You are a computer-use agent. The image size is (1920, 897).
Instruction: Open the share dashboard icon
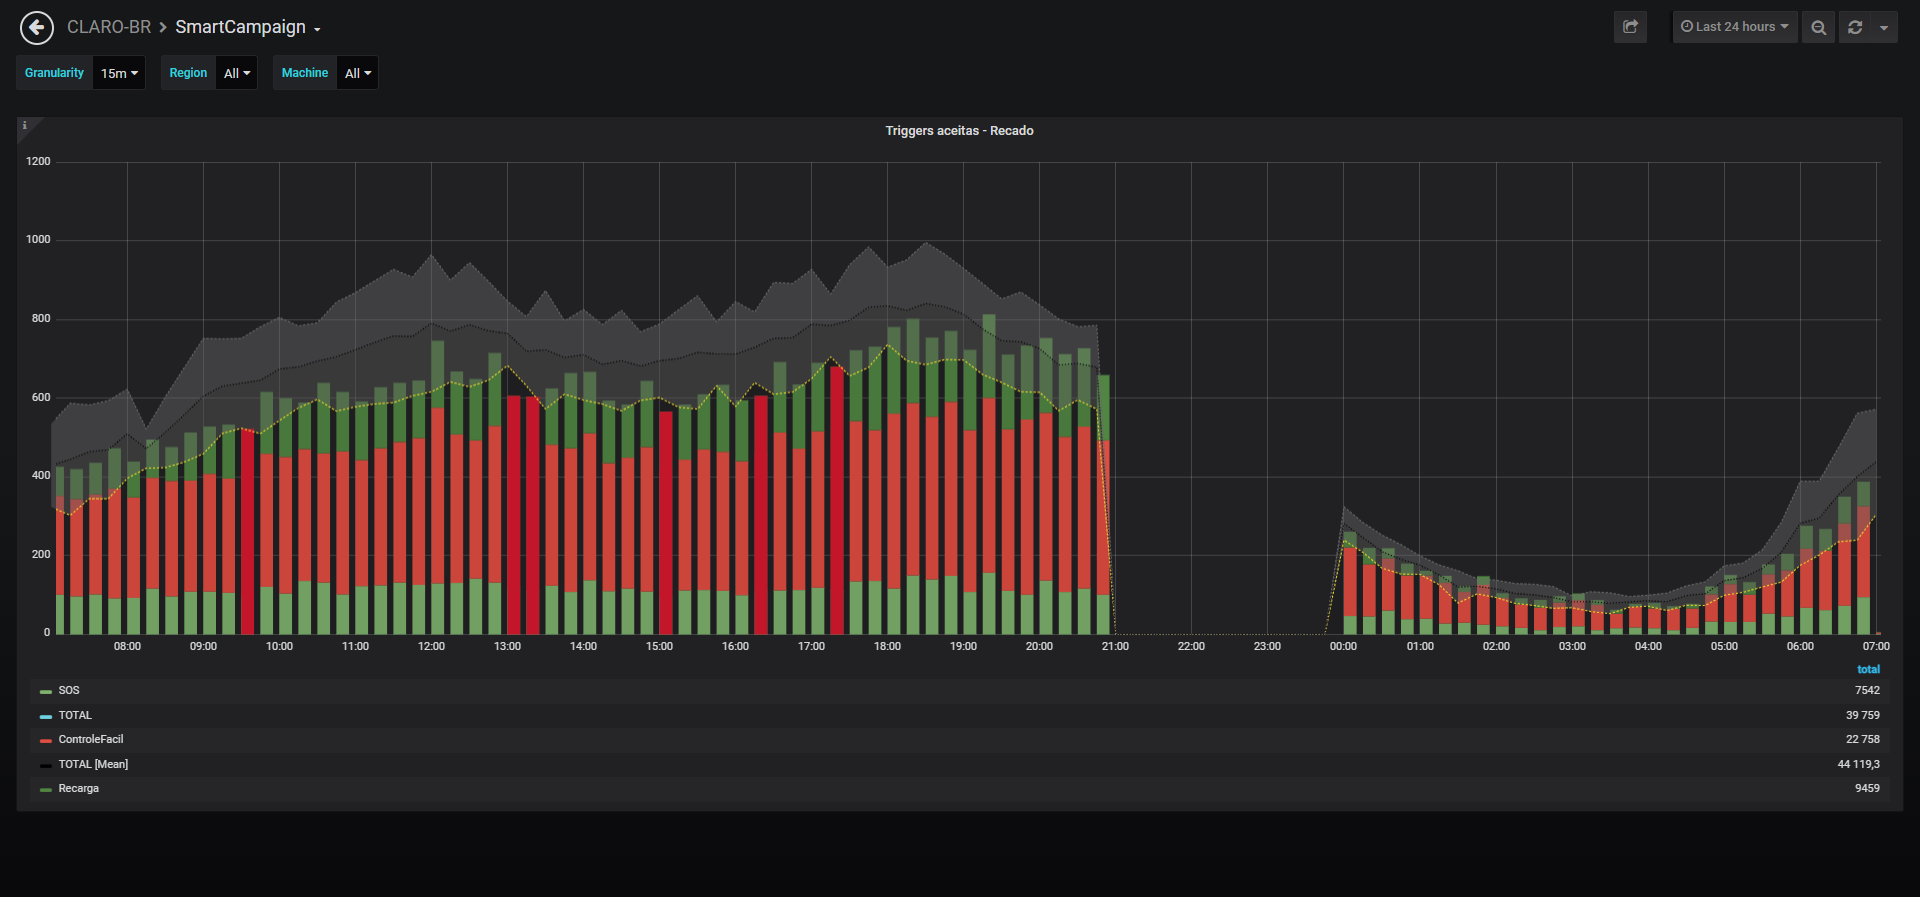(x=1630, y=27)
